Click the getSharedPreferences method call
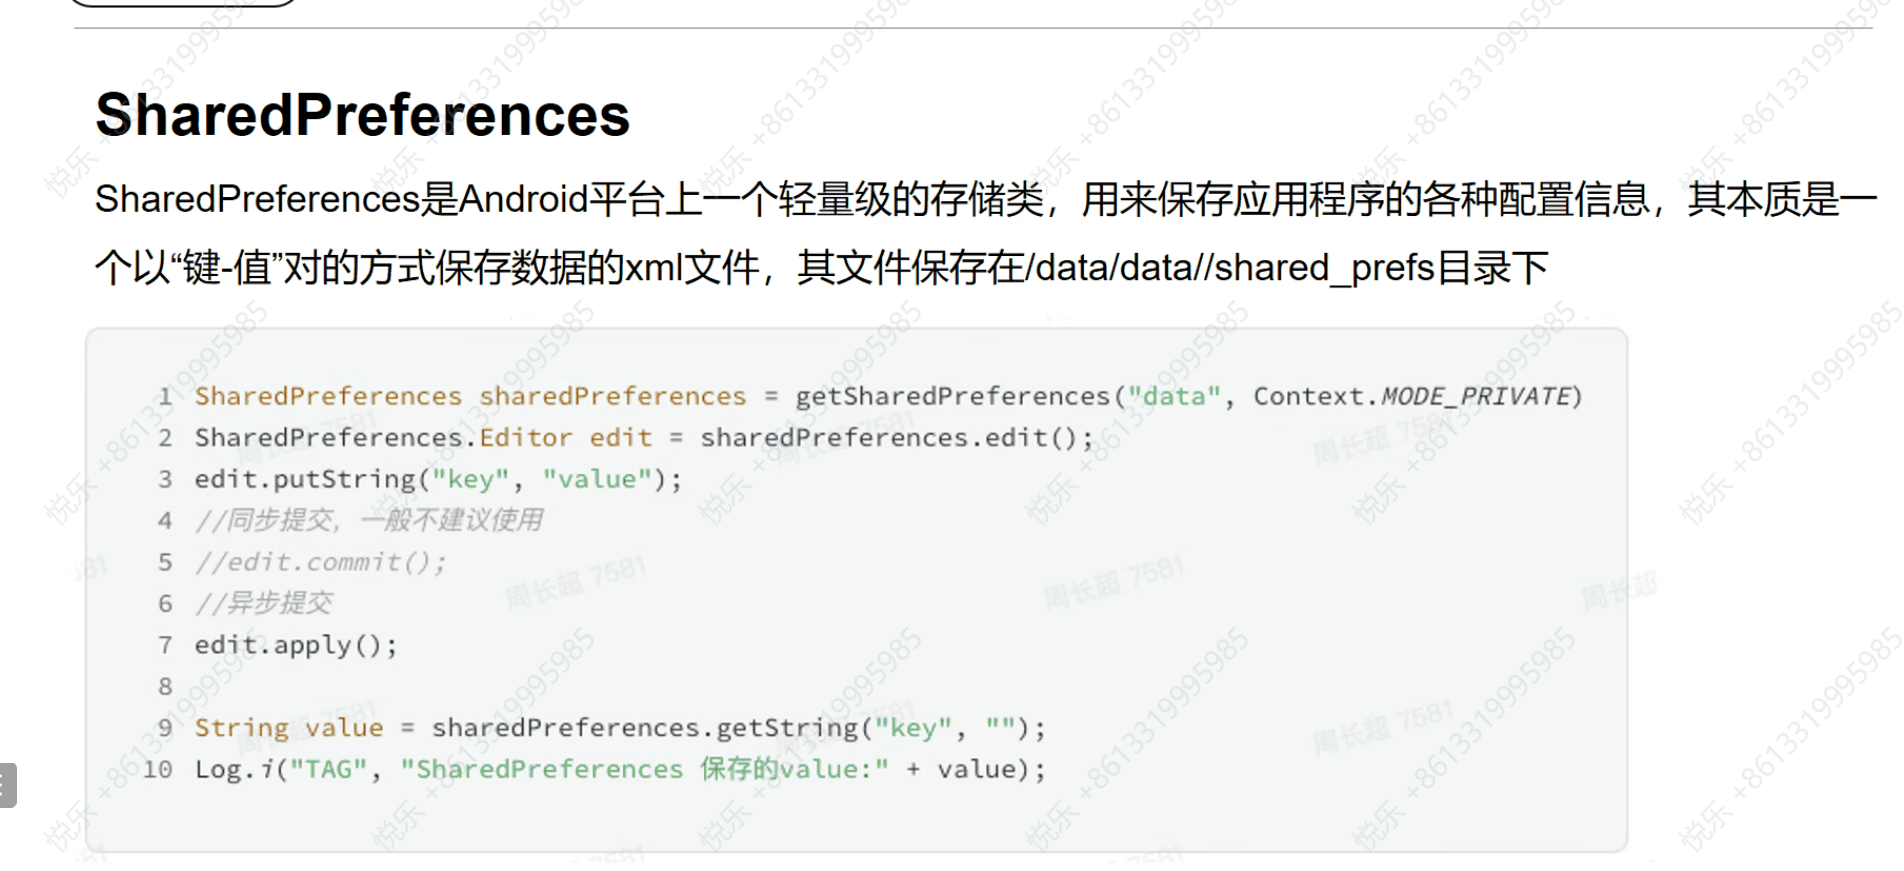Screen dimensions: 1904x871 (x=951, y=397)
